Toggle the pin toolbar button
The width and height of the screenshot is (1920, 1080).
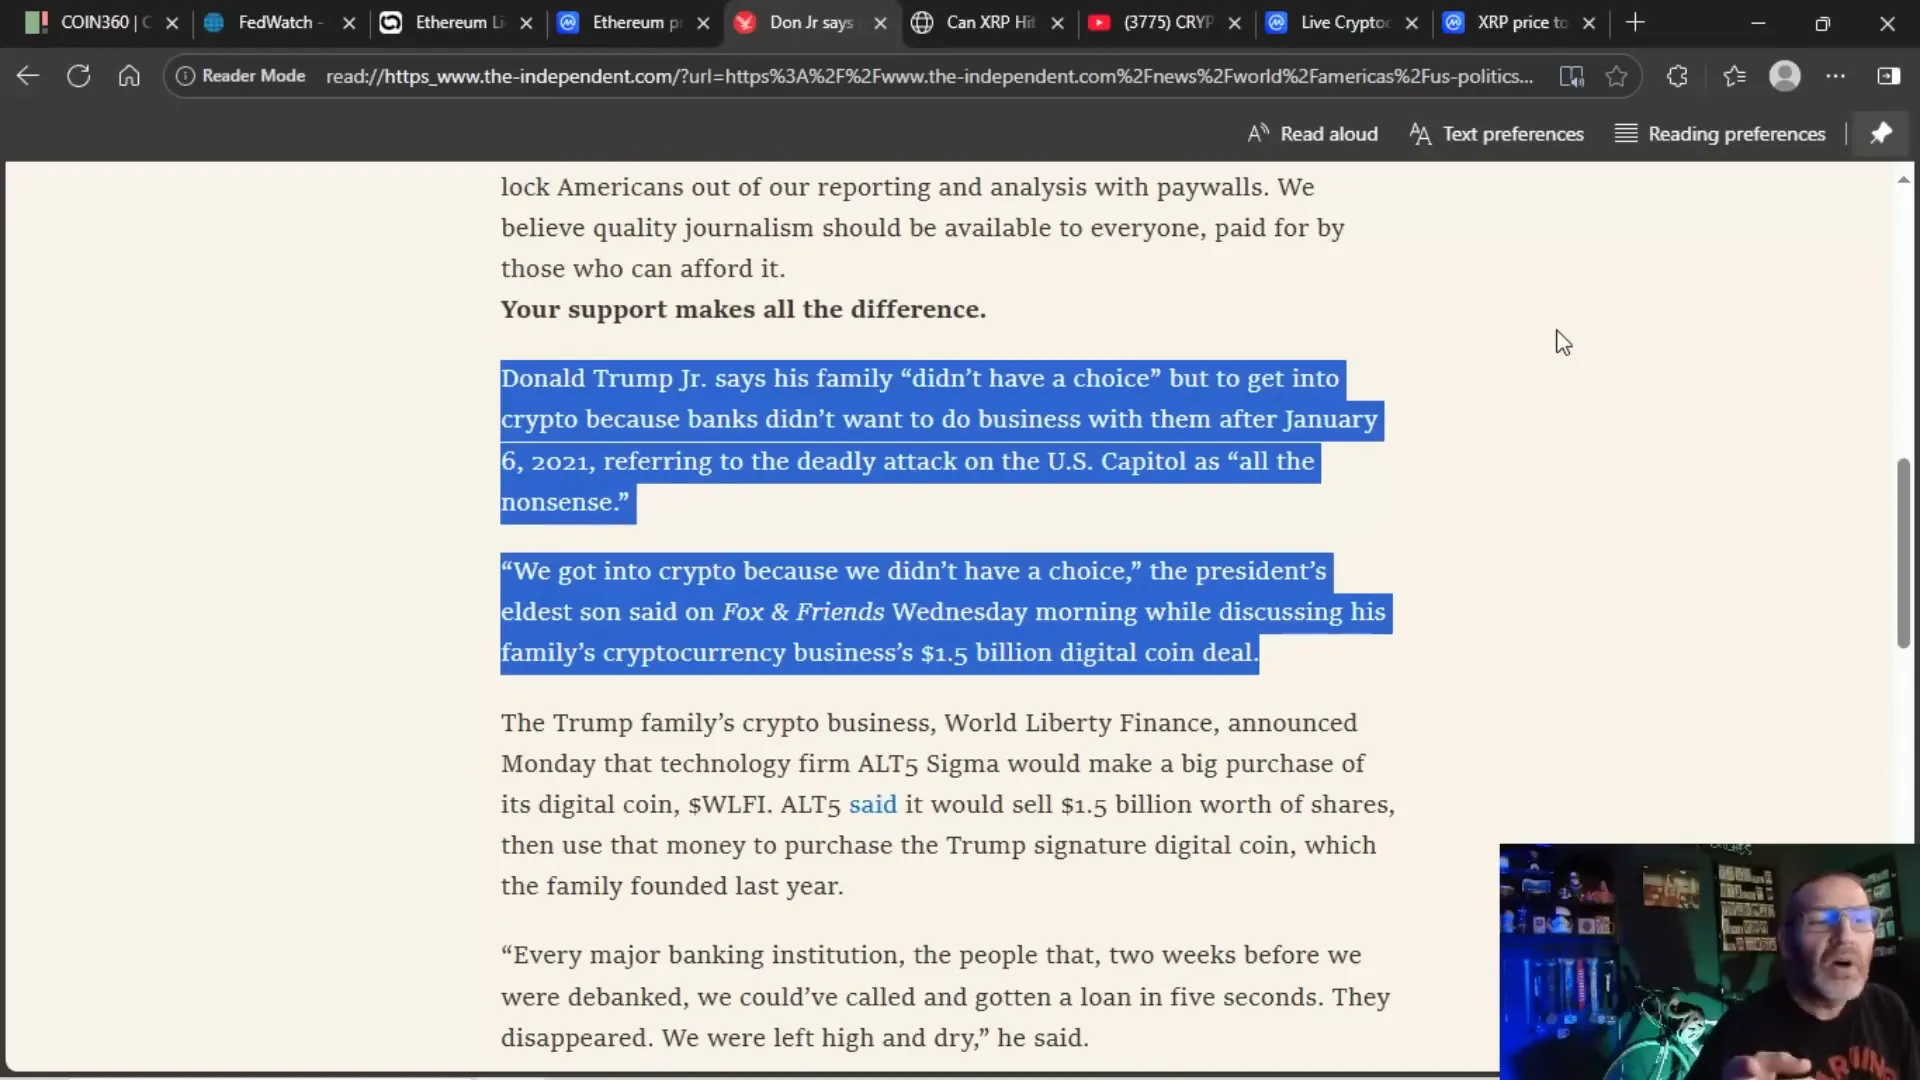point(1881,133)
